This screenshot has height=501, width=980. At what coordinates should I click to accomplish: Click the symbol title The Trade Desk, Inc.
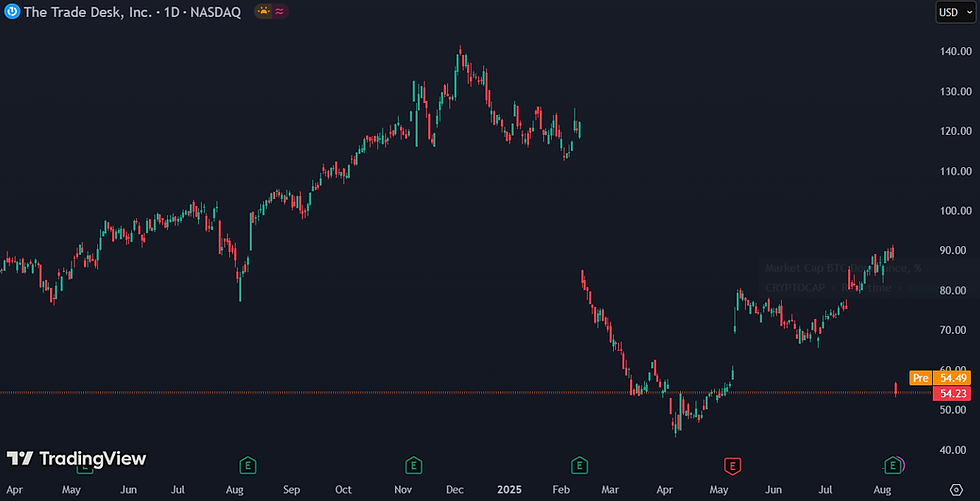click(x=88, y=12)
